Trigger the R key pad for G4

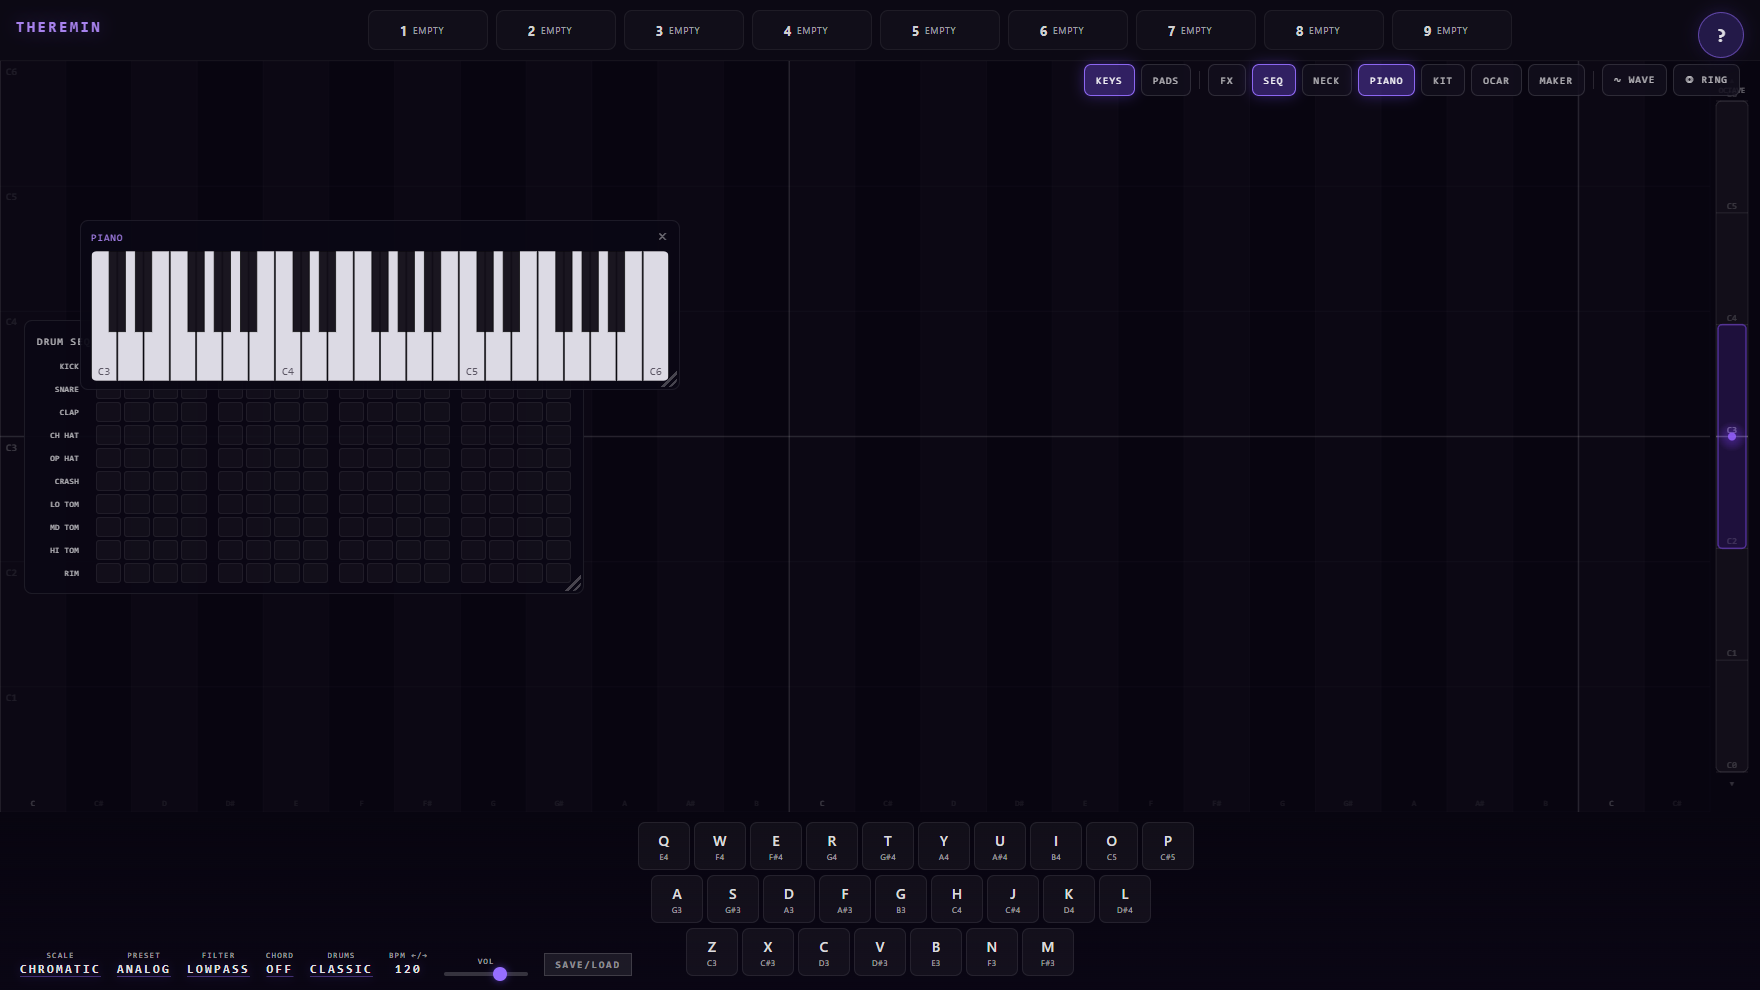point(832,846)
